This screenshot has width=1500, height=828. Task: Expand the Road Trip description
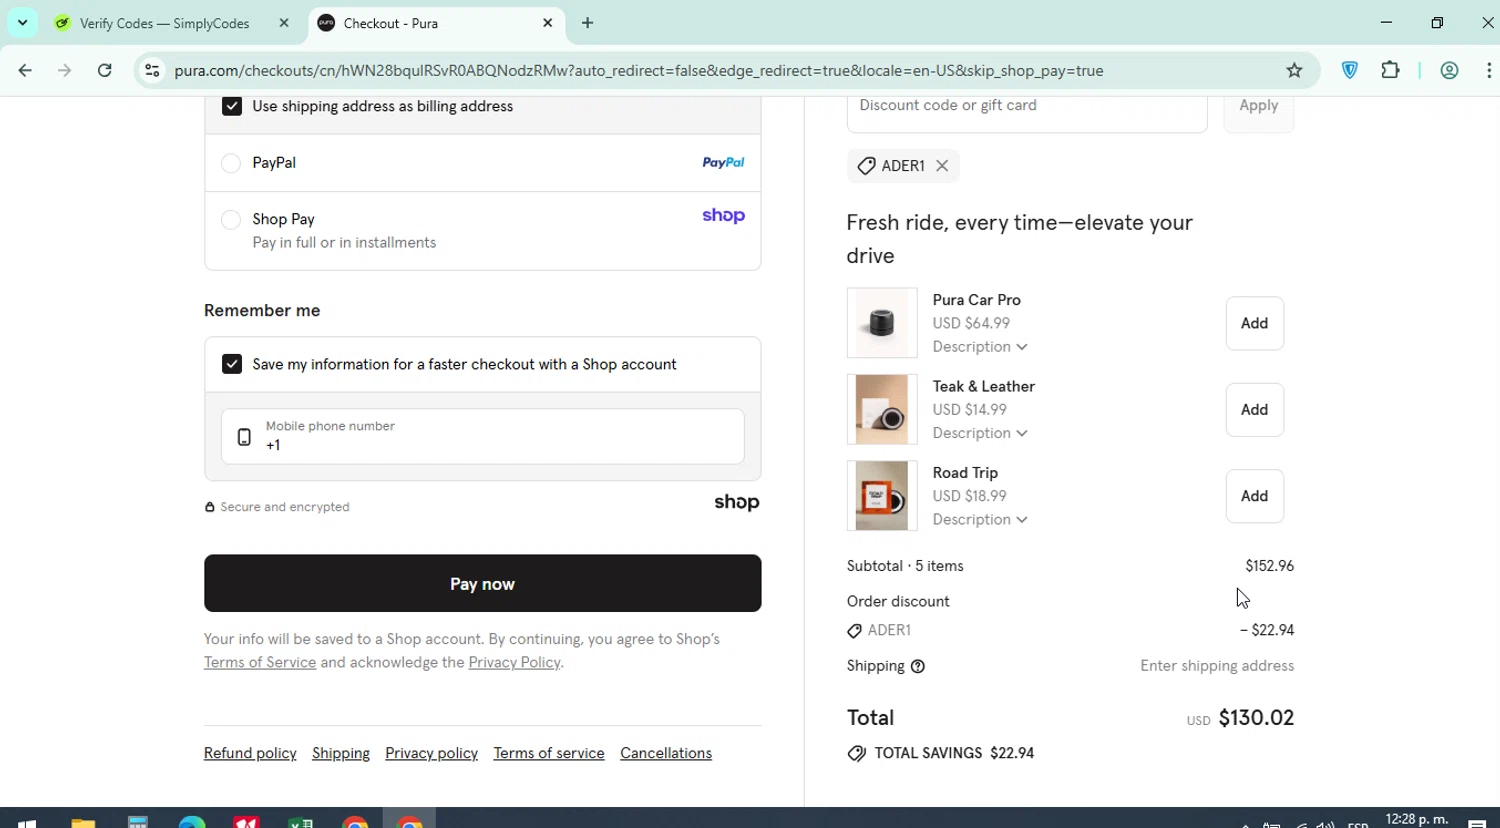pos(980,520)
